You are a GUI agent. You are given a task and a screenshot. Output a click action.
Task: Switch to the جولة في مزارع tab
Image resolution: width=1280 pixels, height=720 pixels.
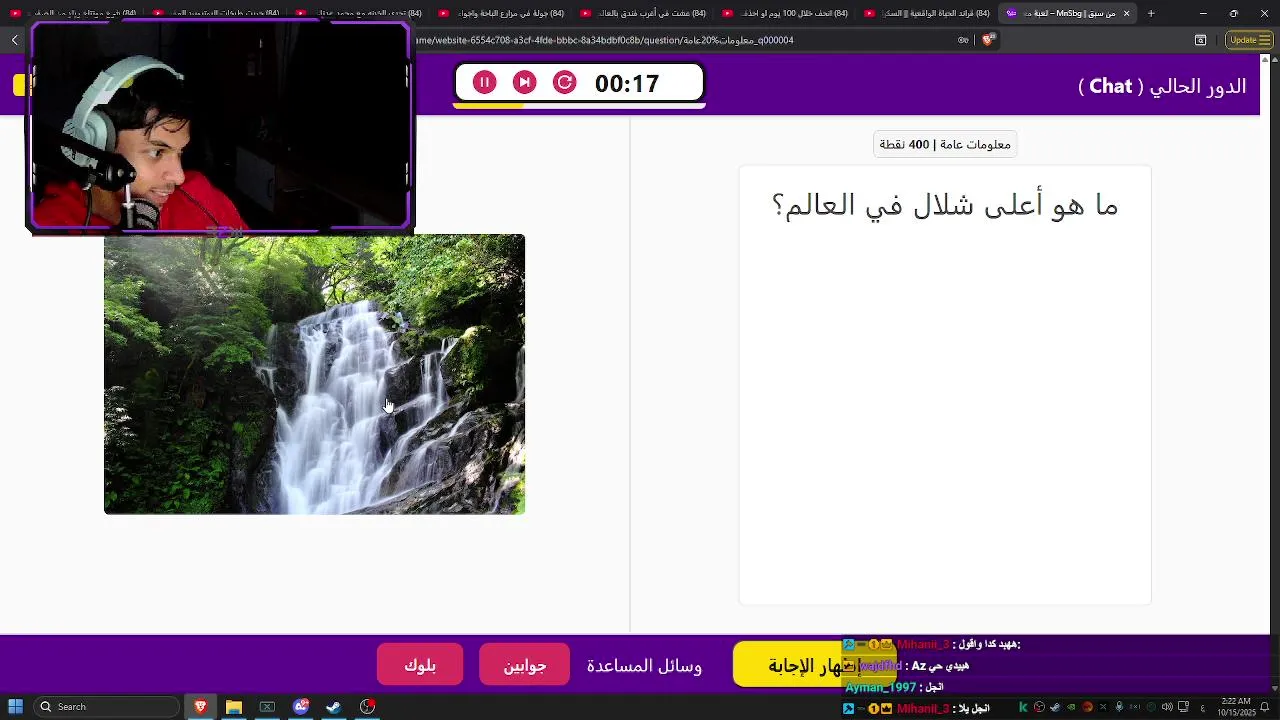pos(501,13)
